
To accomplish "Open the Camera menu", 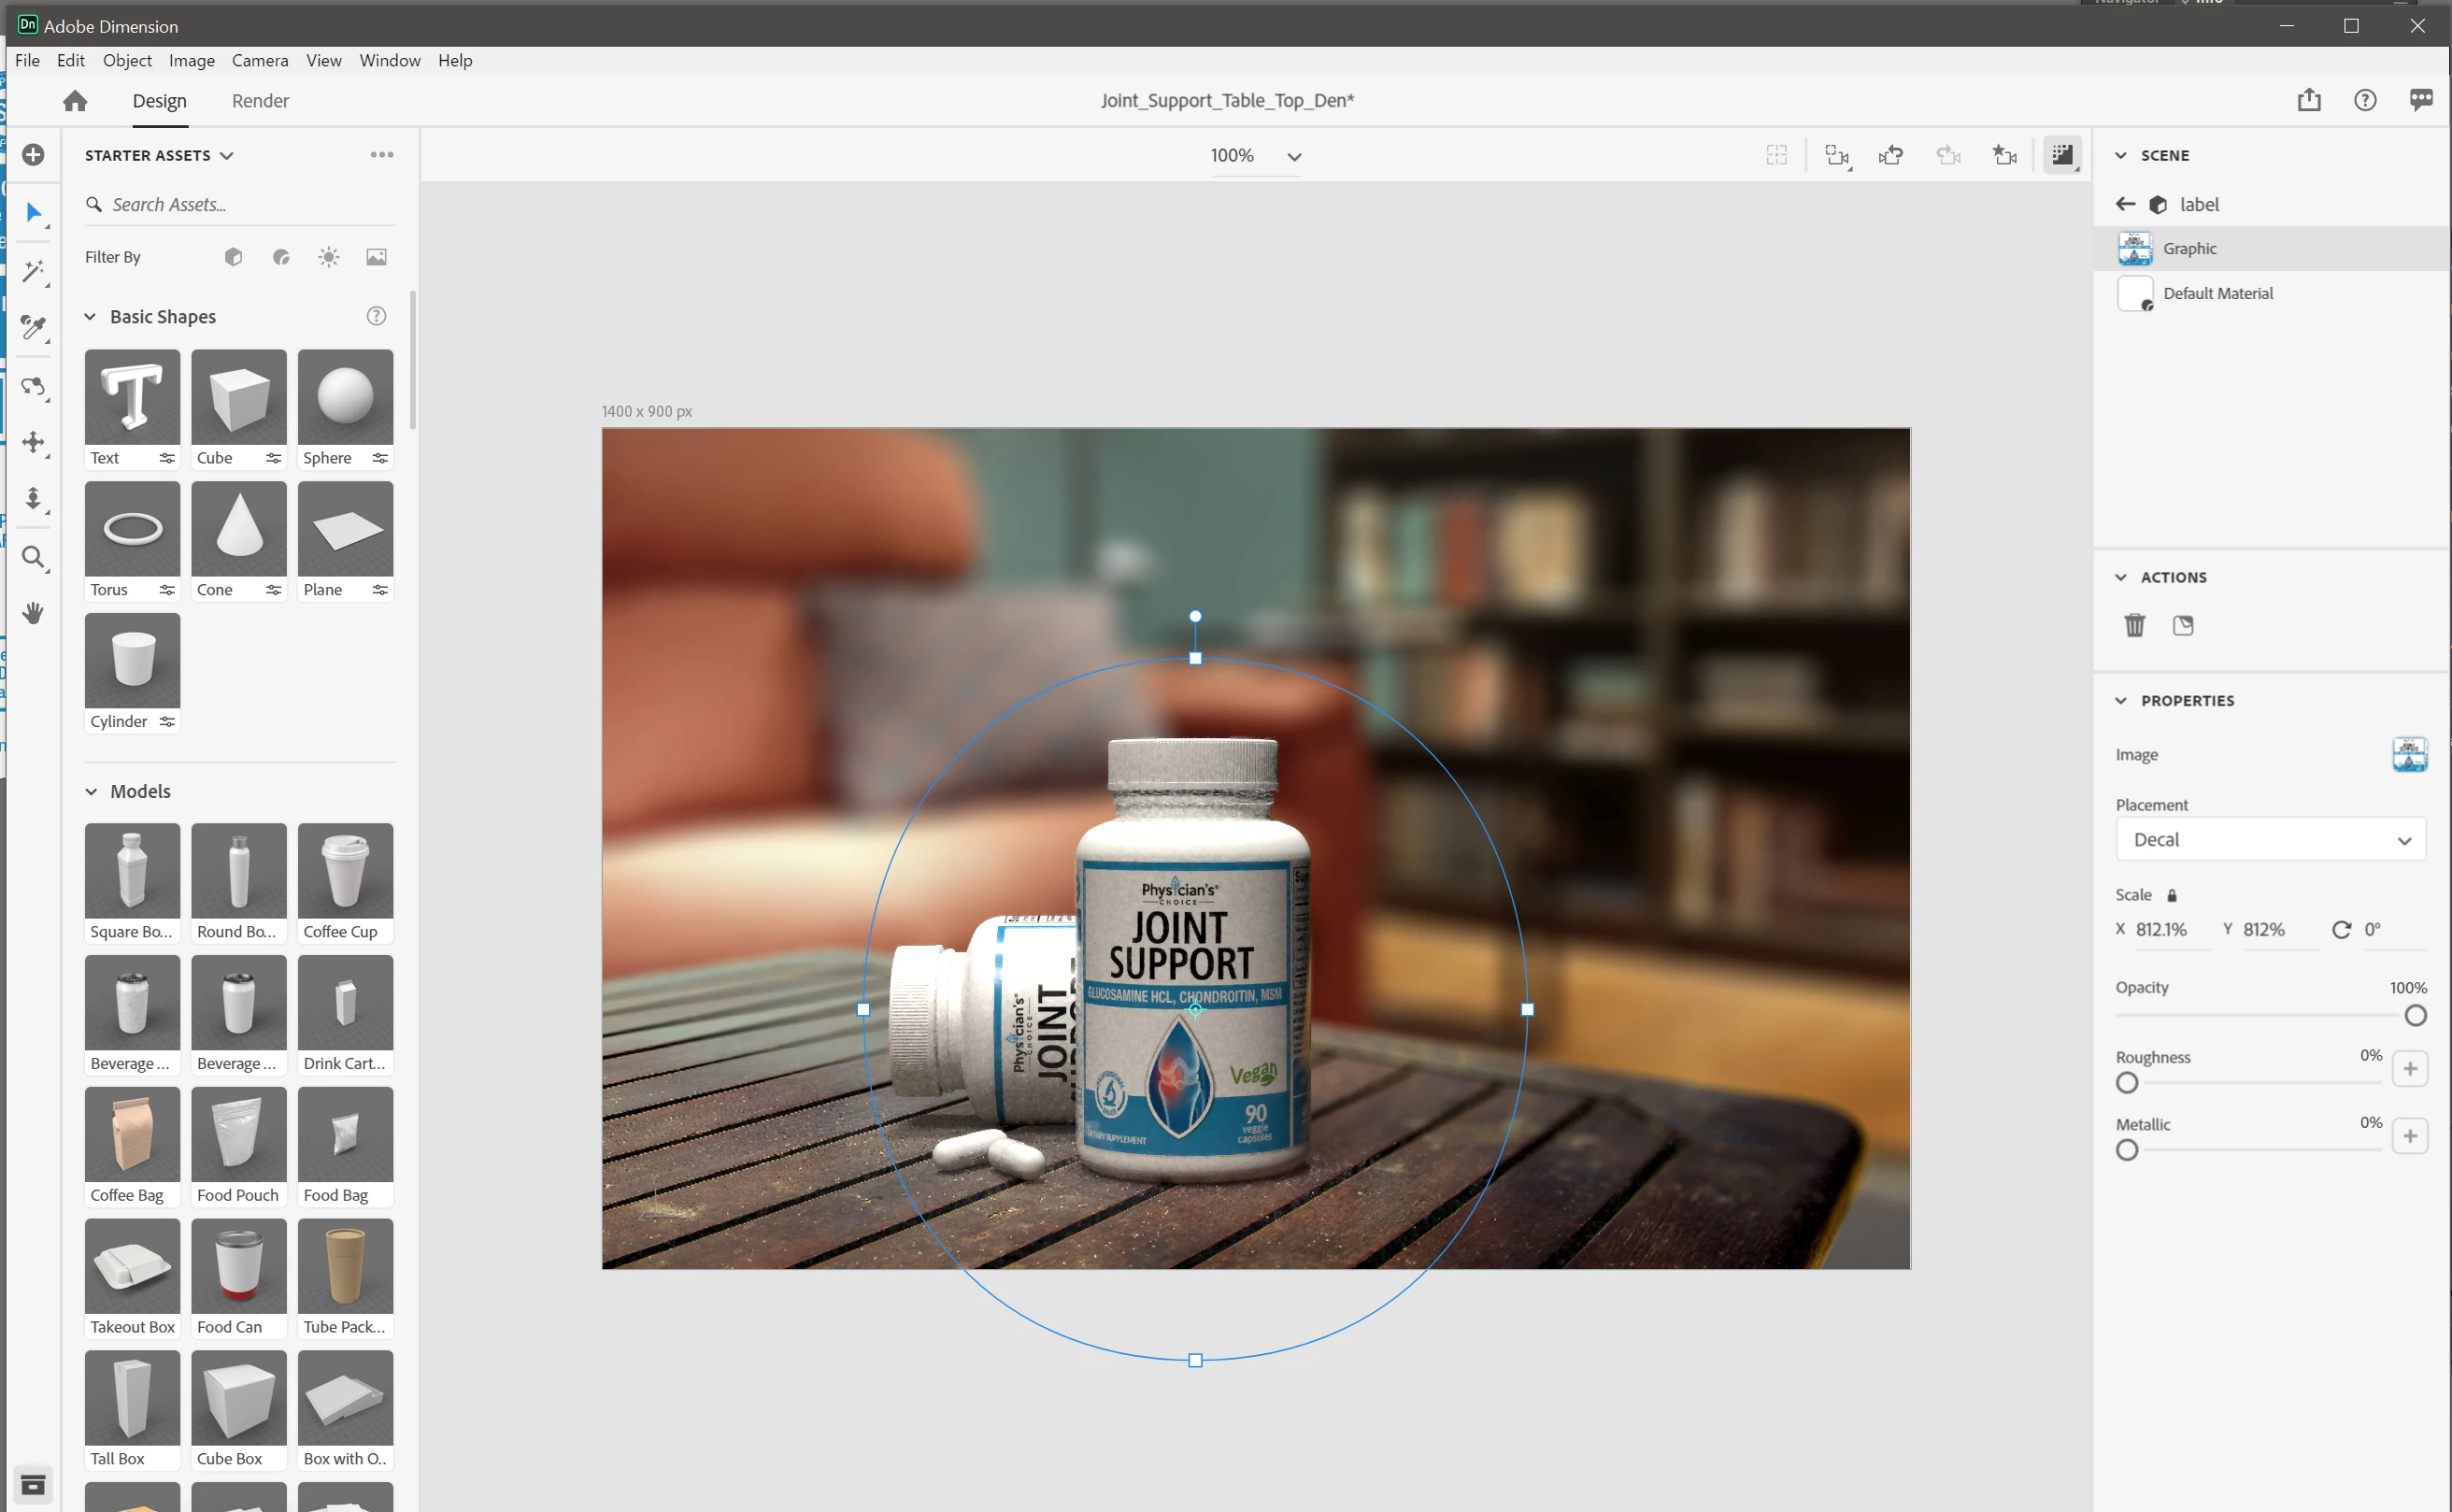I will (x=260, y=61).
